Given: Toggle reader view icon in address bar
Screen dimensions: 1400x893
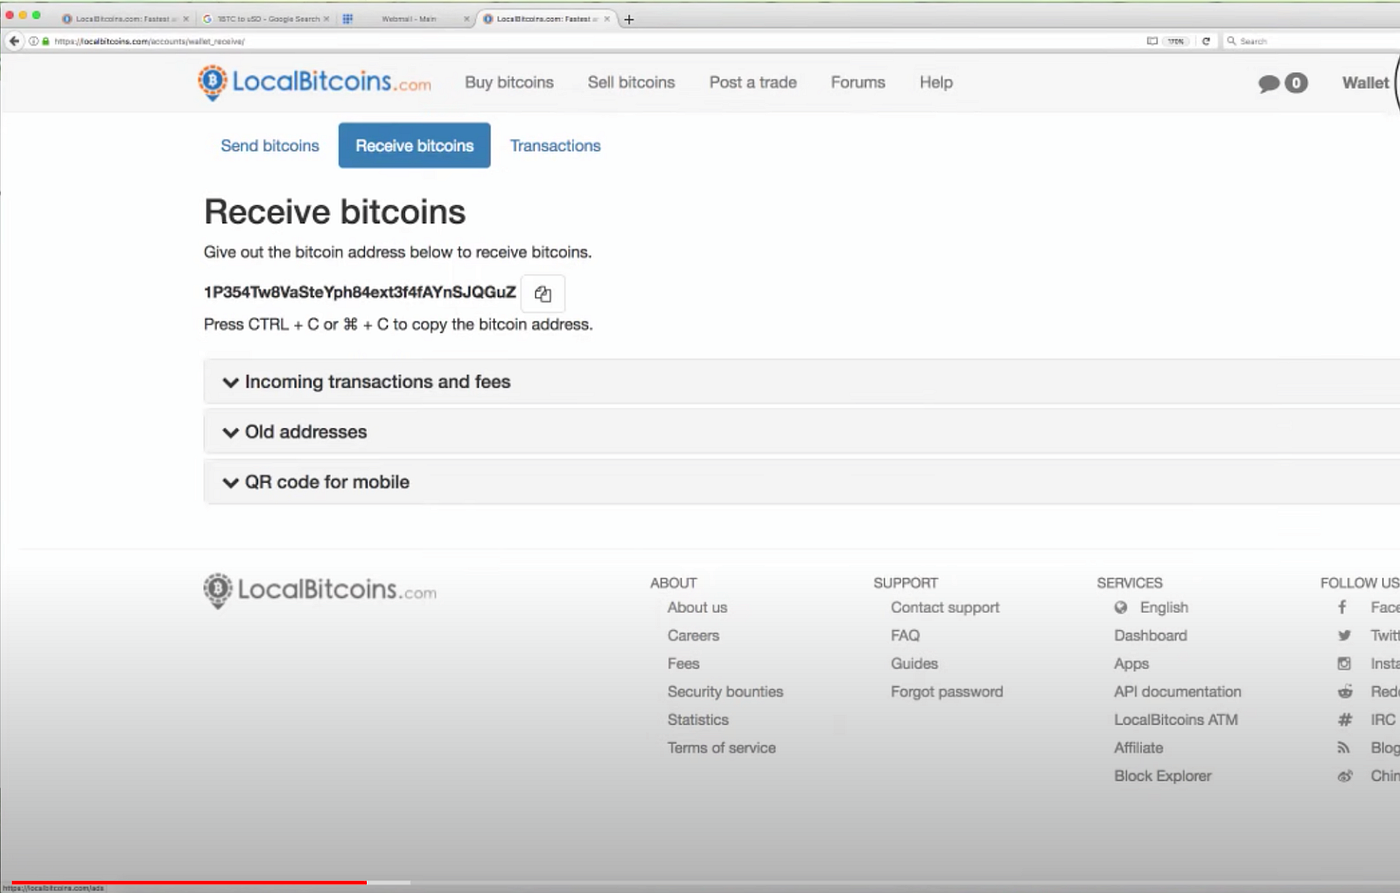Looking at the screenshot, I should pyautogui.click(x=1152, y=41).
